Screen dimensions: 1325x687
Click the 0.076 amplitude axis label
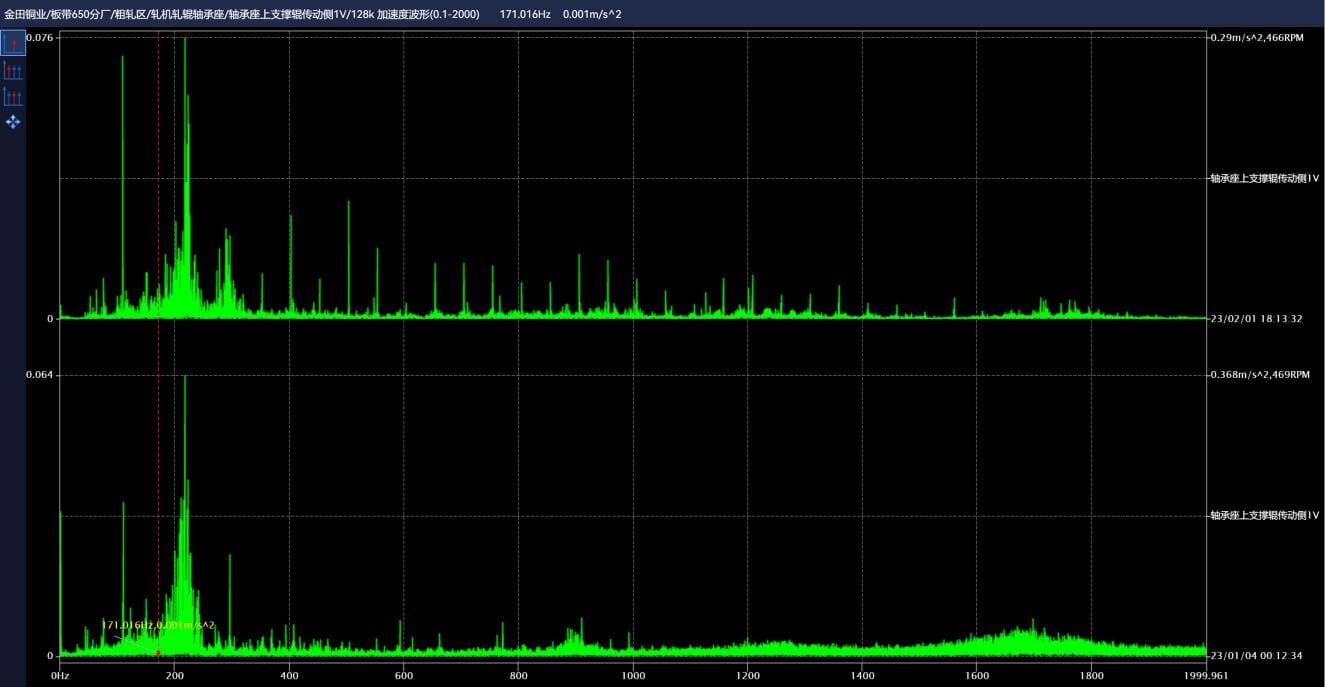(40, 37)
